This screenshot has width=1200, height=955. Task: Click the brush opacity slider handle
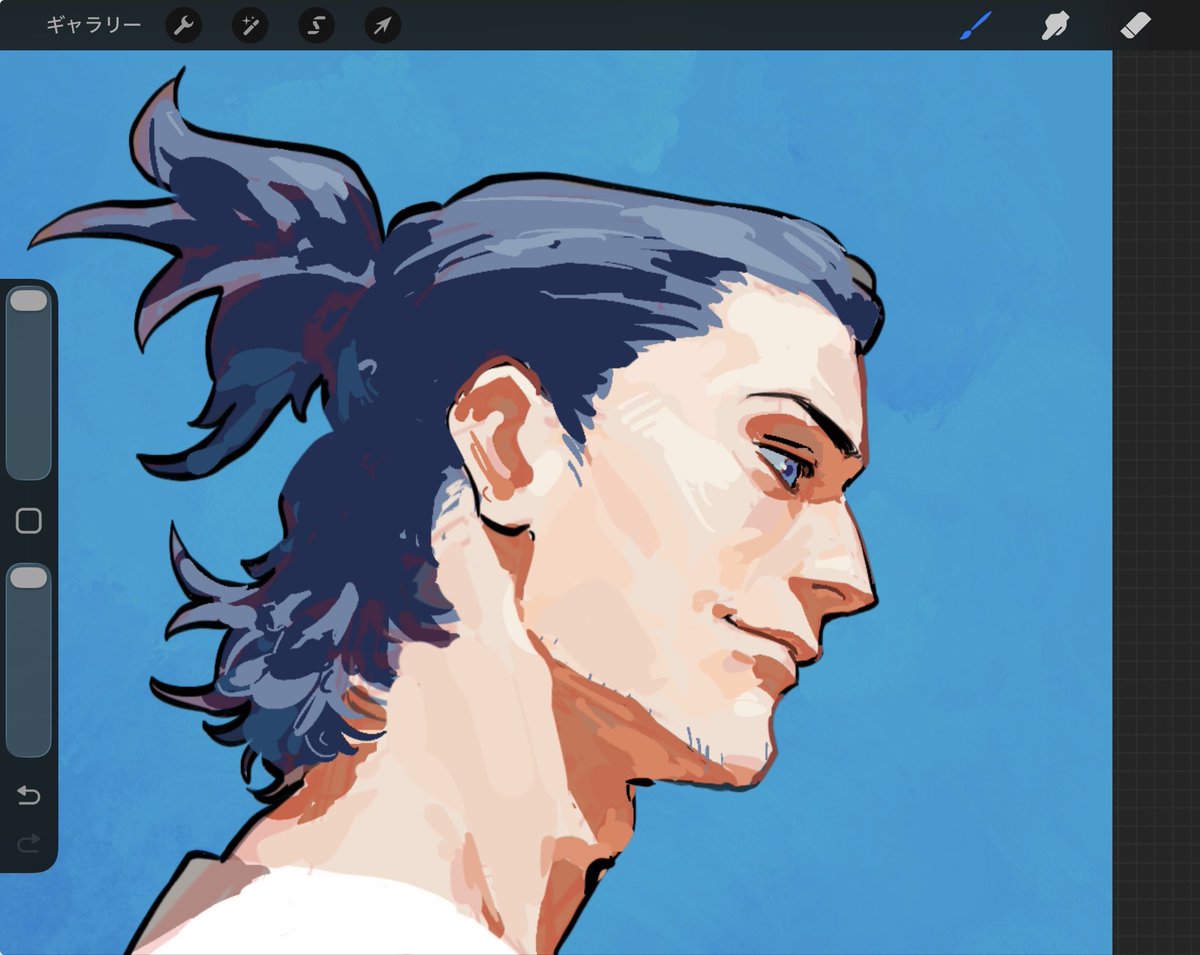click(29, 577)
